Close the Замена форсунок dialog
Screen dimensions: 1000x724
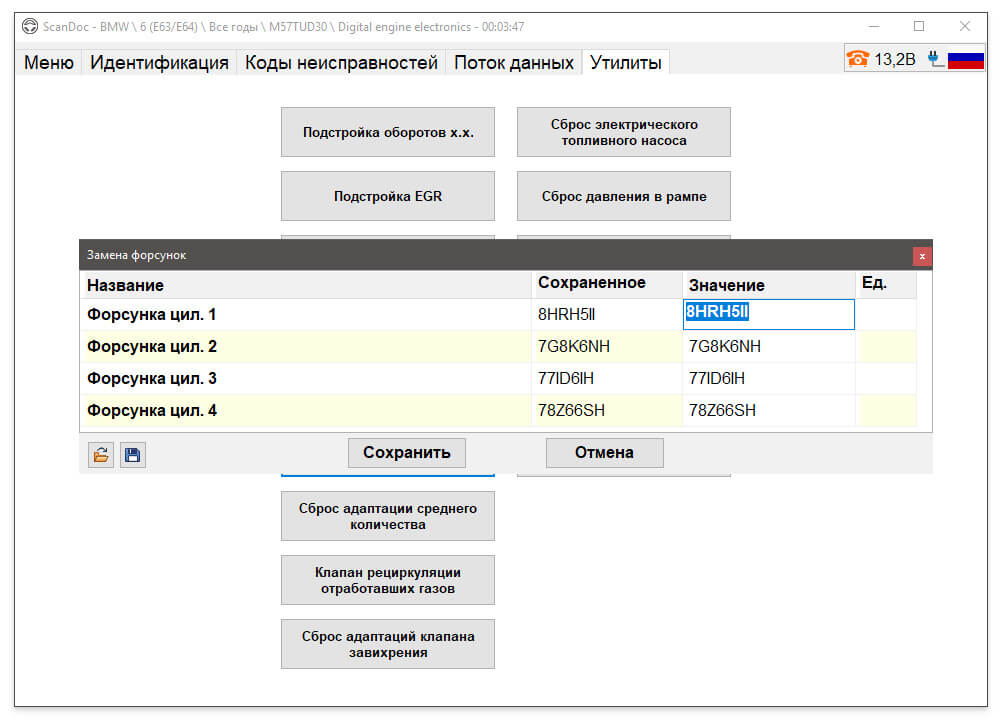[x=922, y=256]
